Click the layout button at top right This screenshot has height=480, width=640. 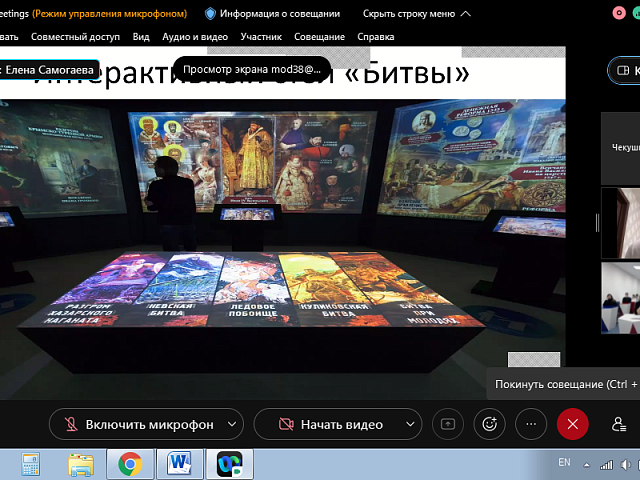coord(624,71)
